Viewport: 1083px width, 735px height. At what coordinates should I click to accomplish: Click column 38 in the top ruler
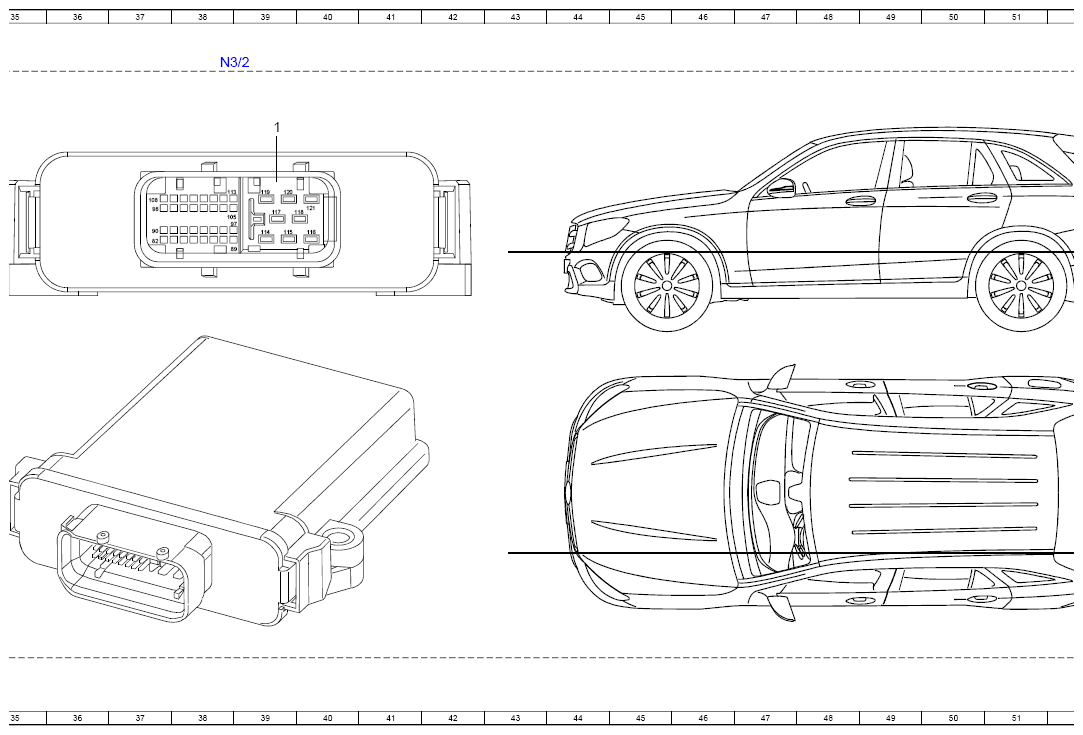pyautogui.click(x=202, y=17)
